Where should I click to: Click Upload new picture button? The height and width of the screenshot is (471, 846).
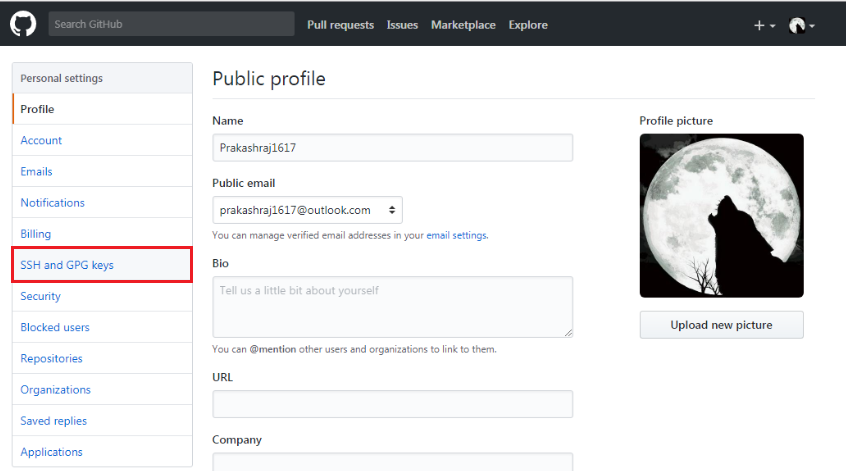pyautogui.click(x=721, y=325)
